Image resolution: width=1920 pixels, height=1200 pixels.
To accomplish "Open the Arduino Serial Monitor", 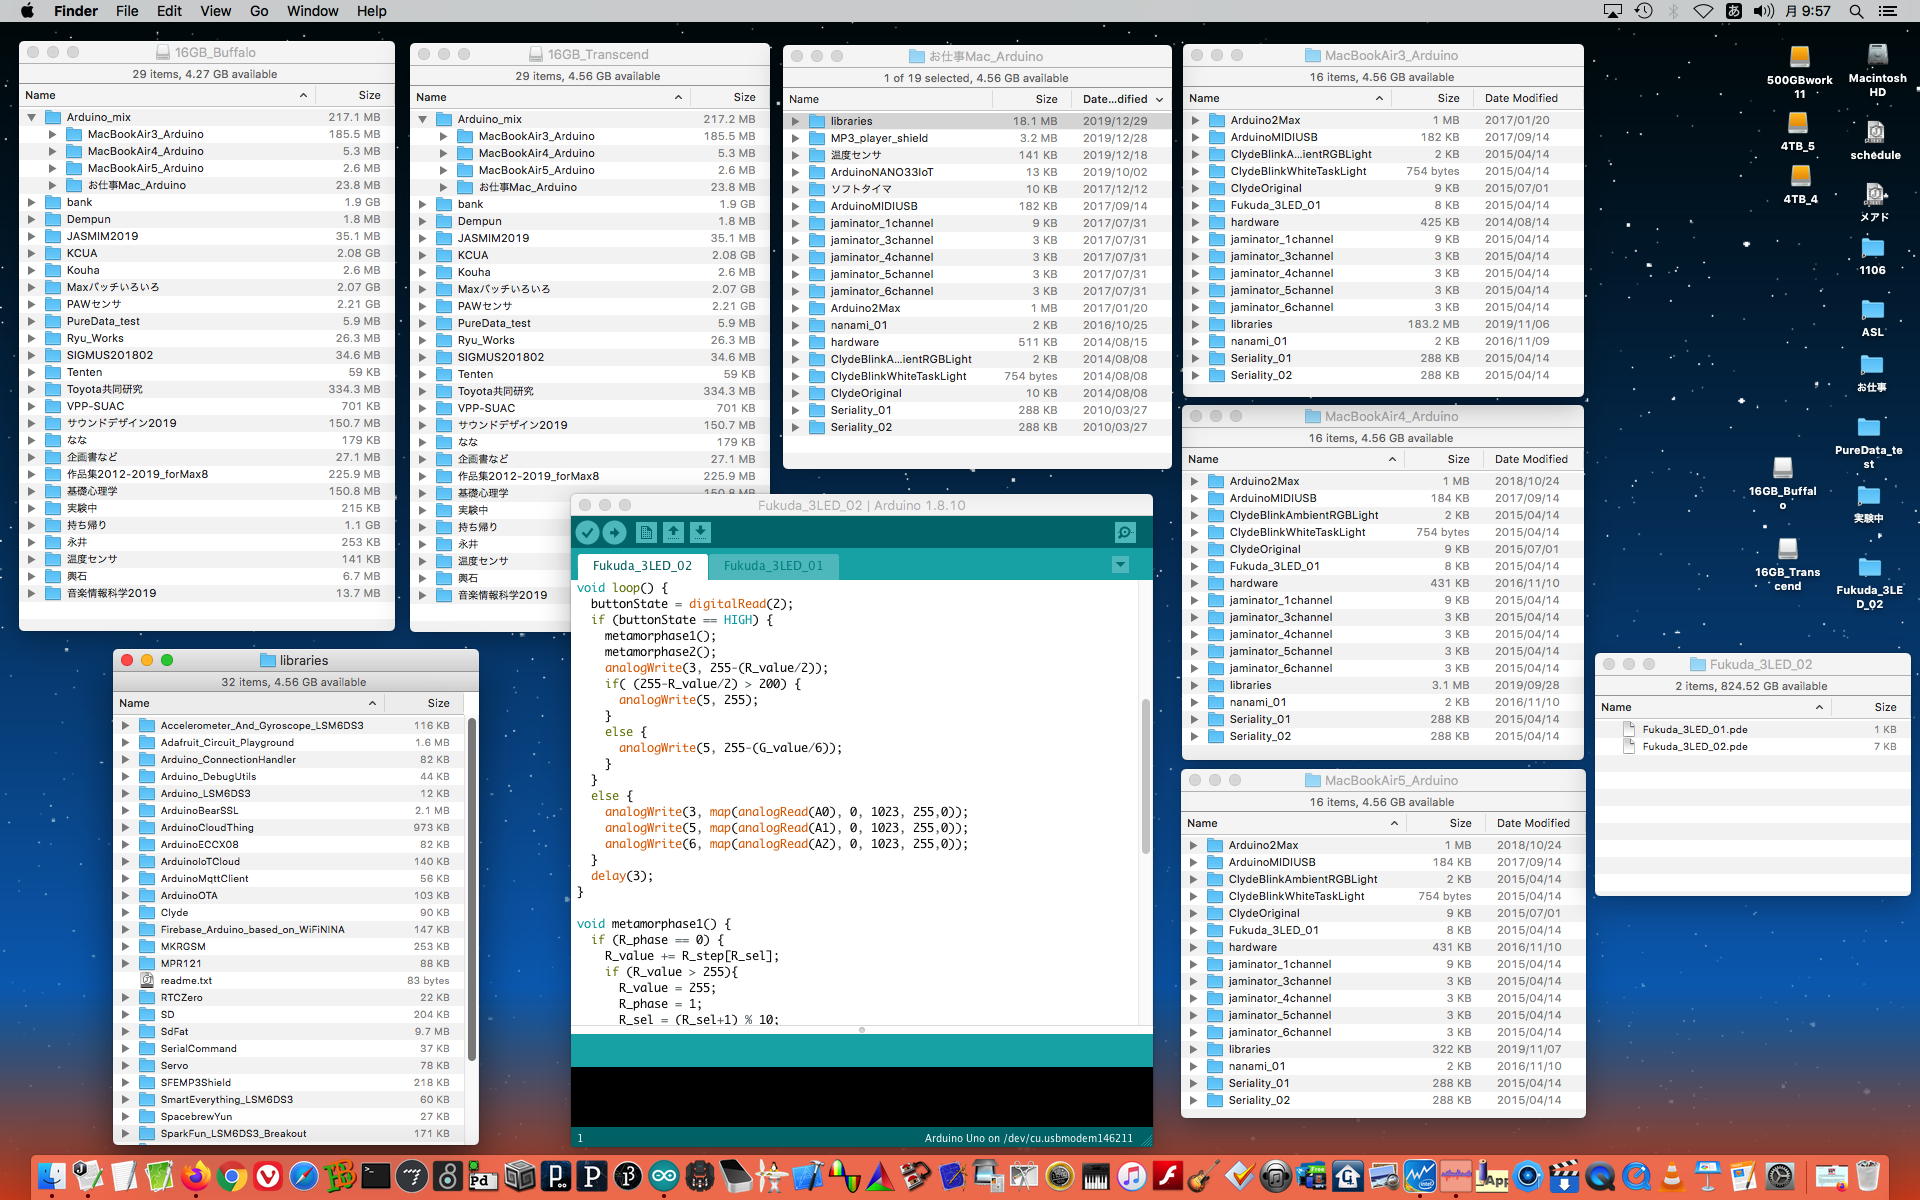I will point(1125,533).
